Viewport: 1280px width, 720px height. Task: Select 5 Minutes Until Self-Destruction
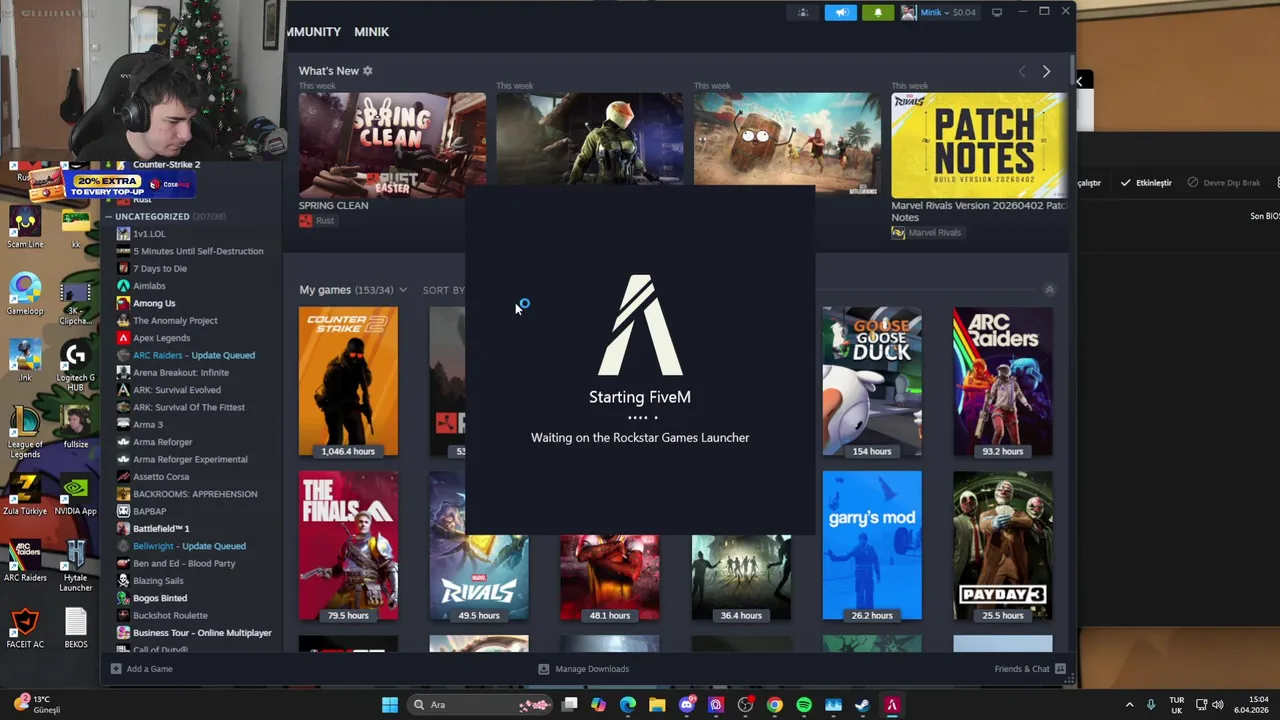point(198,251)
